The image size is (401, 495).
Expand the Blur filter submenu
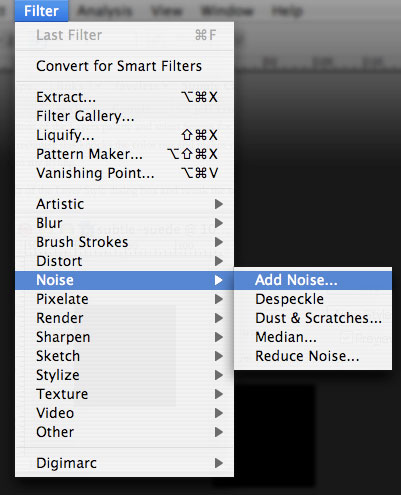124,223
